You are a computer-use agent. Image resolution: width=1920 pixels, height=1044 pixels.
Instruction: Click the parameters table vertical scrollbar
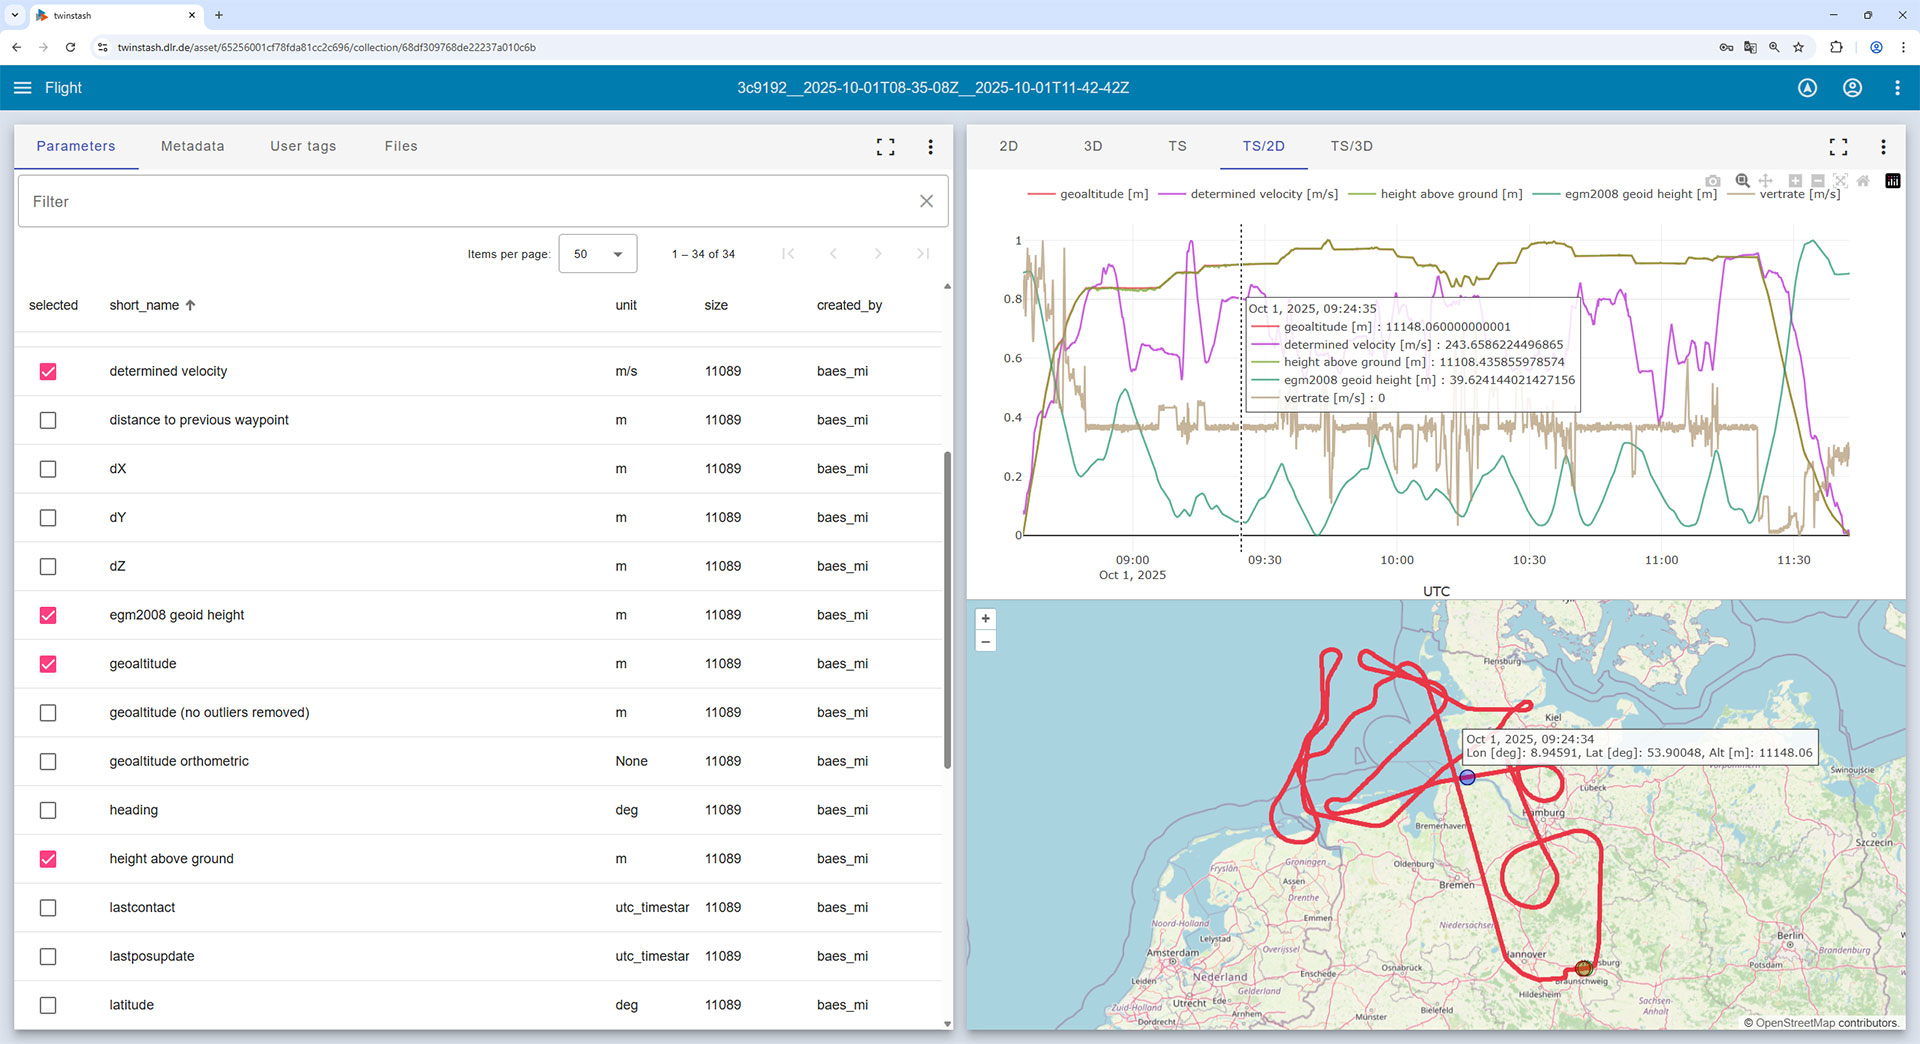pyautogui.click(x=947, y=610)
